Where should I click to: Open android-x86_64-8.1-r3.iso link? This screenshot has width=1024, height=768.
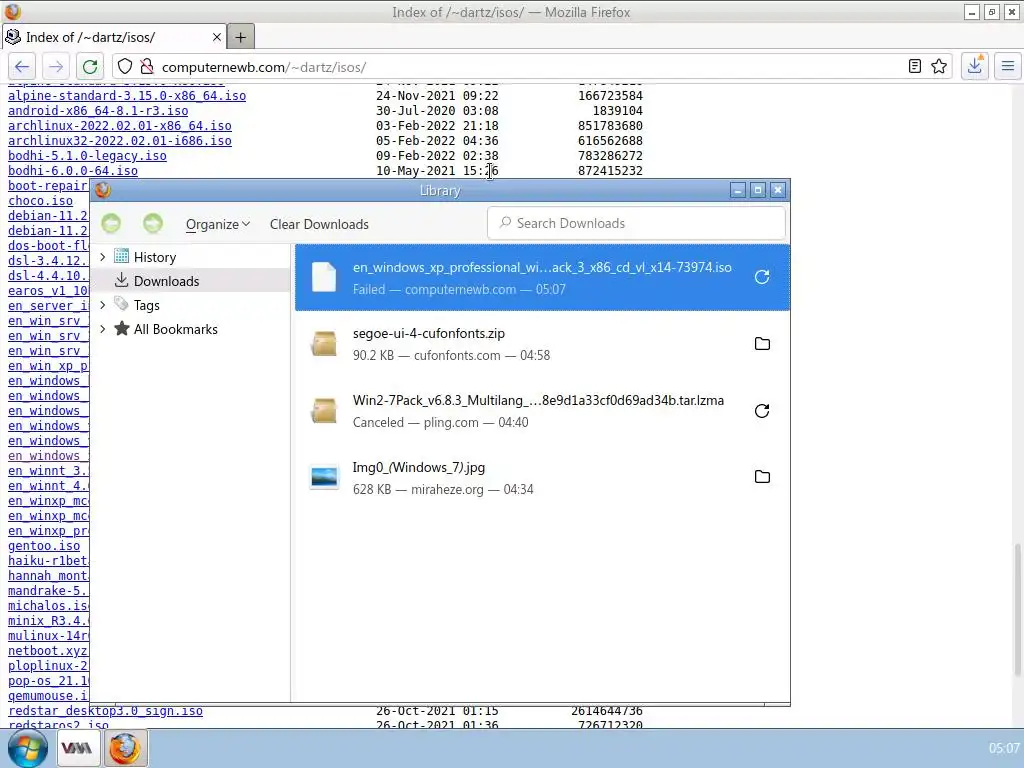point(98,111)
